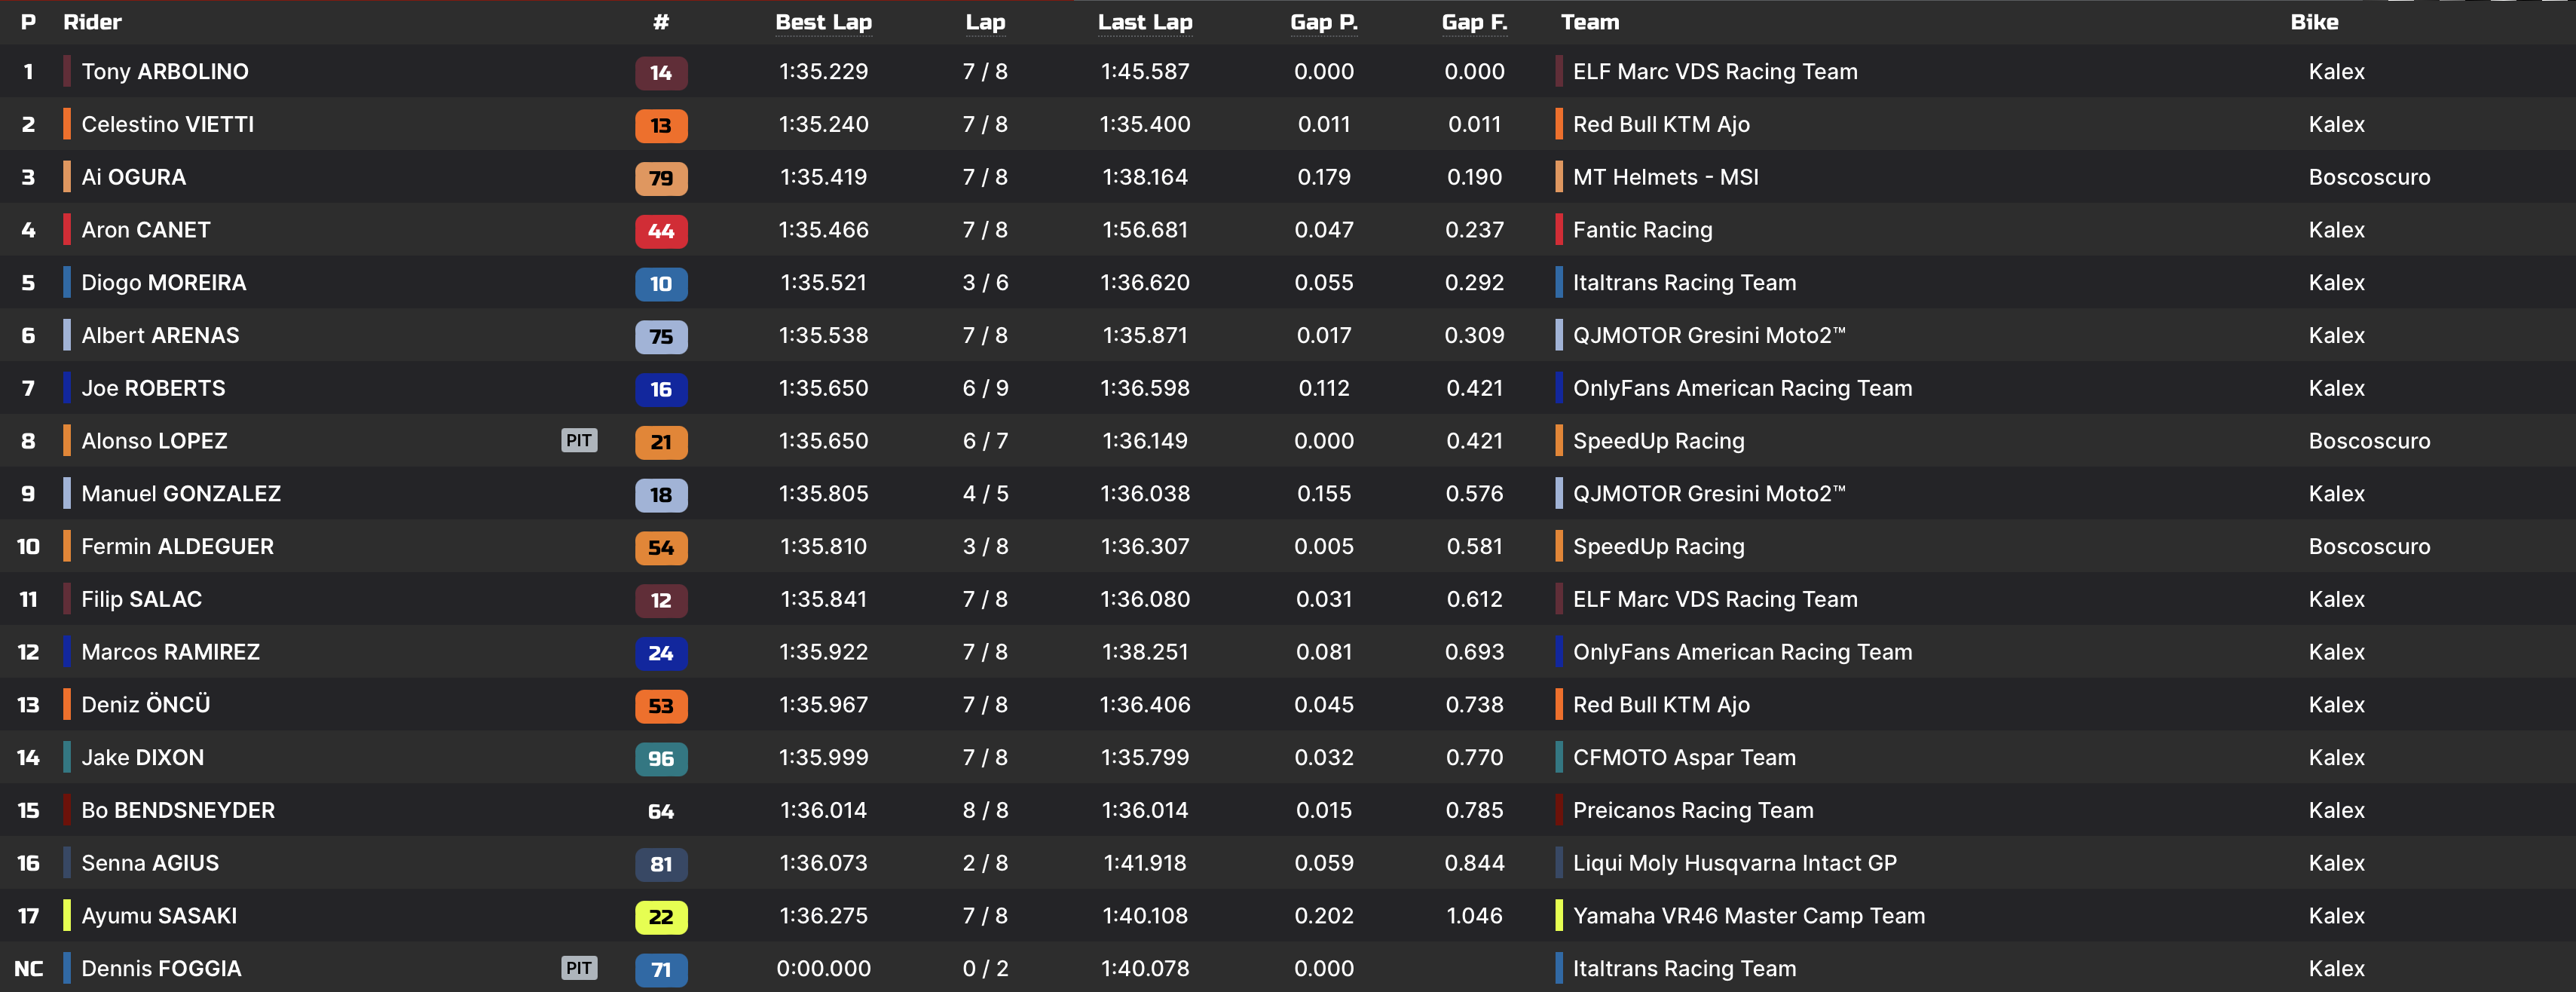This screenshot has height=992, width=2576.
Task: Sort by the Best Lap column header
Action: (823, 22)
